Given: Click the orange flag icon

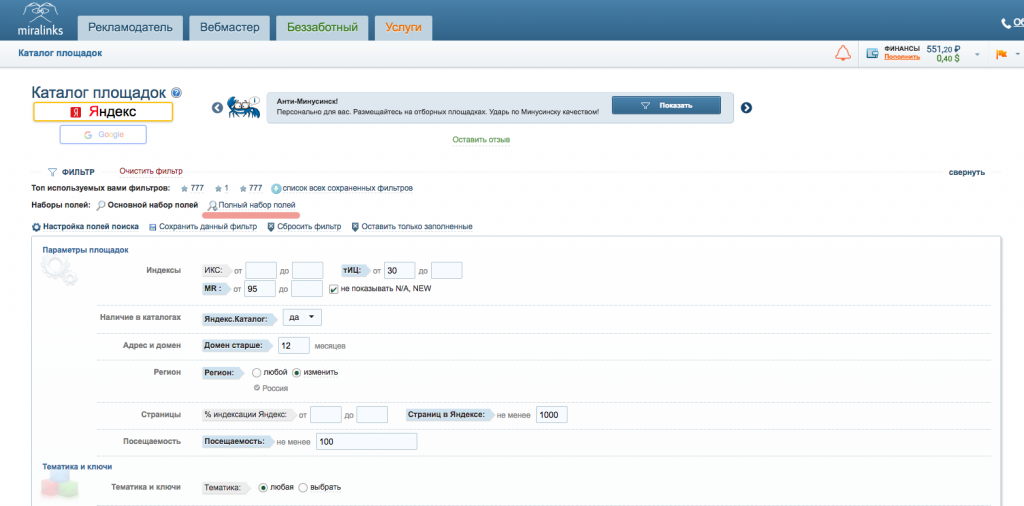Looking at the screenshot, I should (1001, 54).
